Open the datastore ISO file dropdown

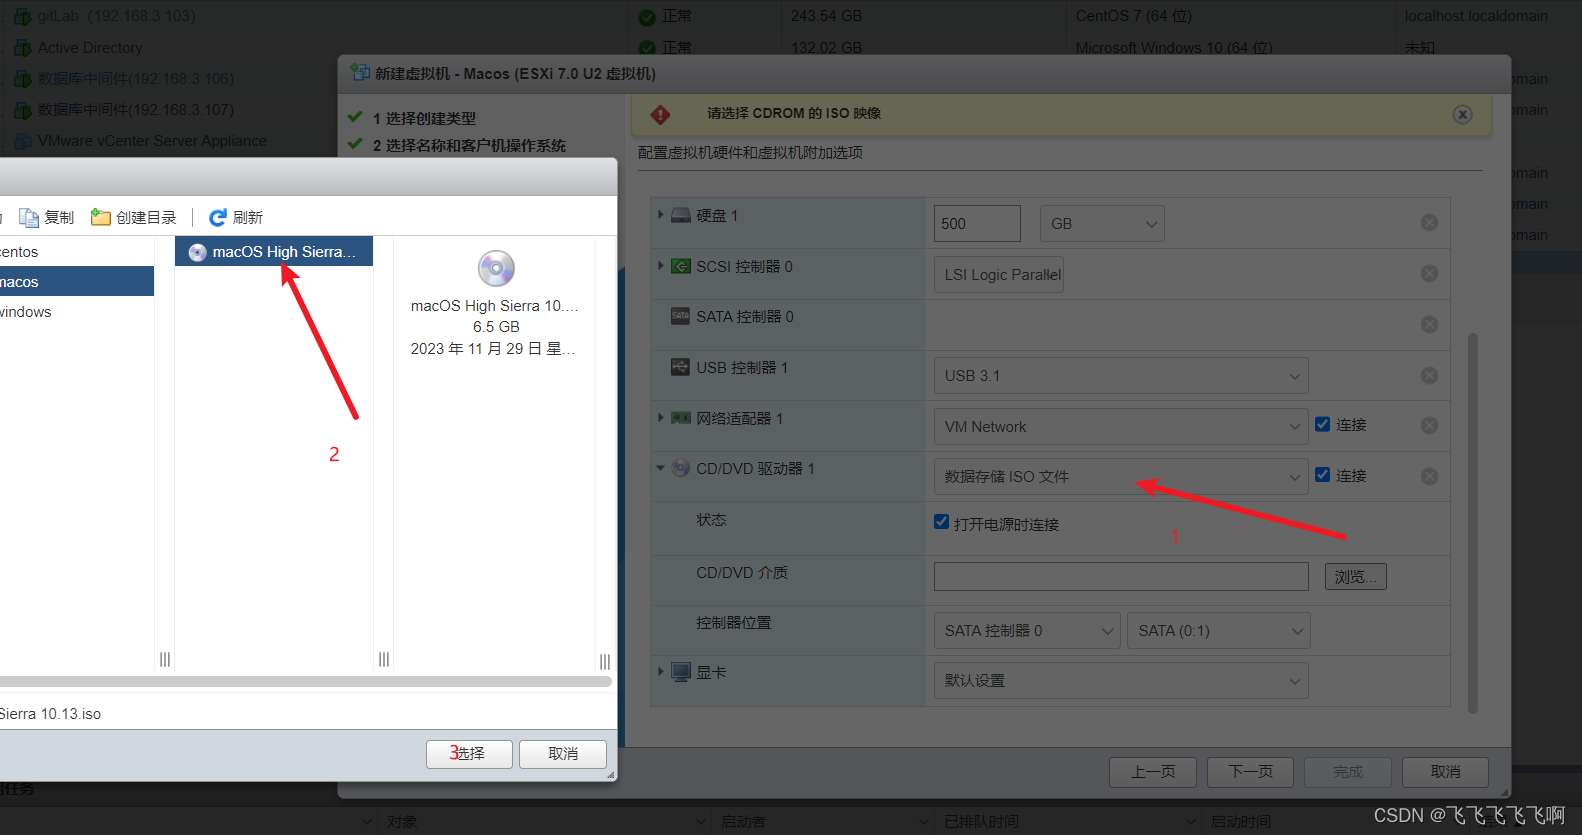coord(1121,477)
